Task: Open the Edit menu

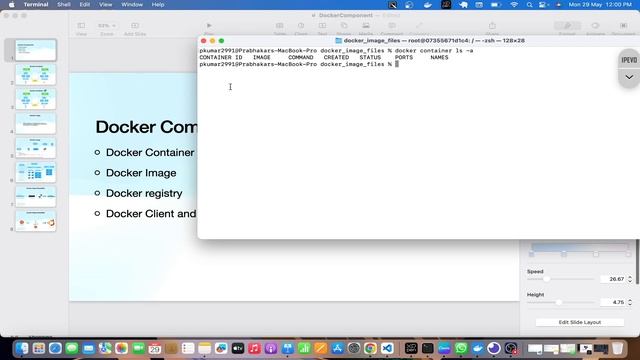Action: click(84, 4)
